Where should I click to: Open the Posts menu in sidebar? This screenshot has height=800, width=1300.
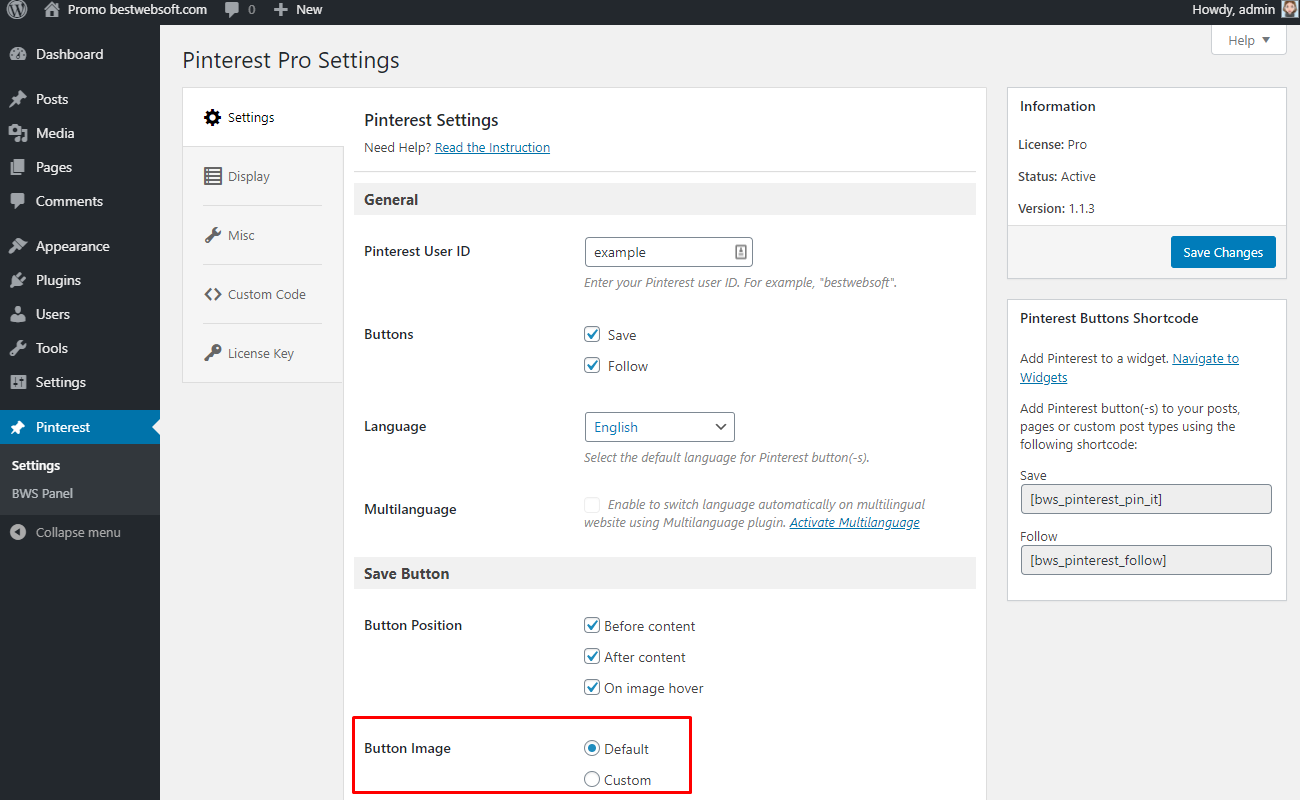pyautogui.click(x=80, y=99)
